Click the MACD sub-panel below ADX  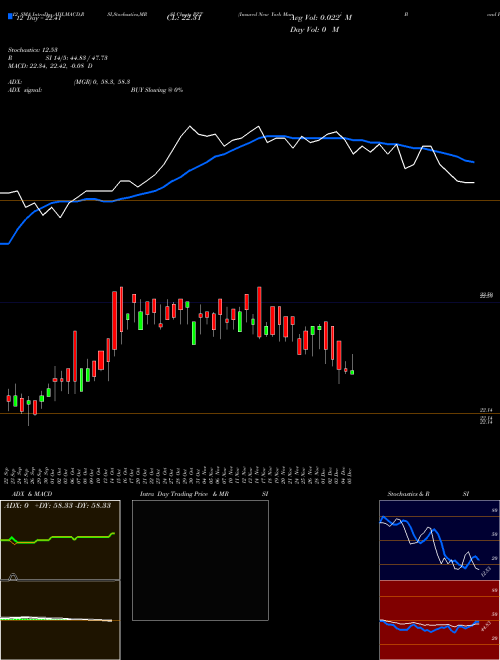(60, 620)
